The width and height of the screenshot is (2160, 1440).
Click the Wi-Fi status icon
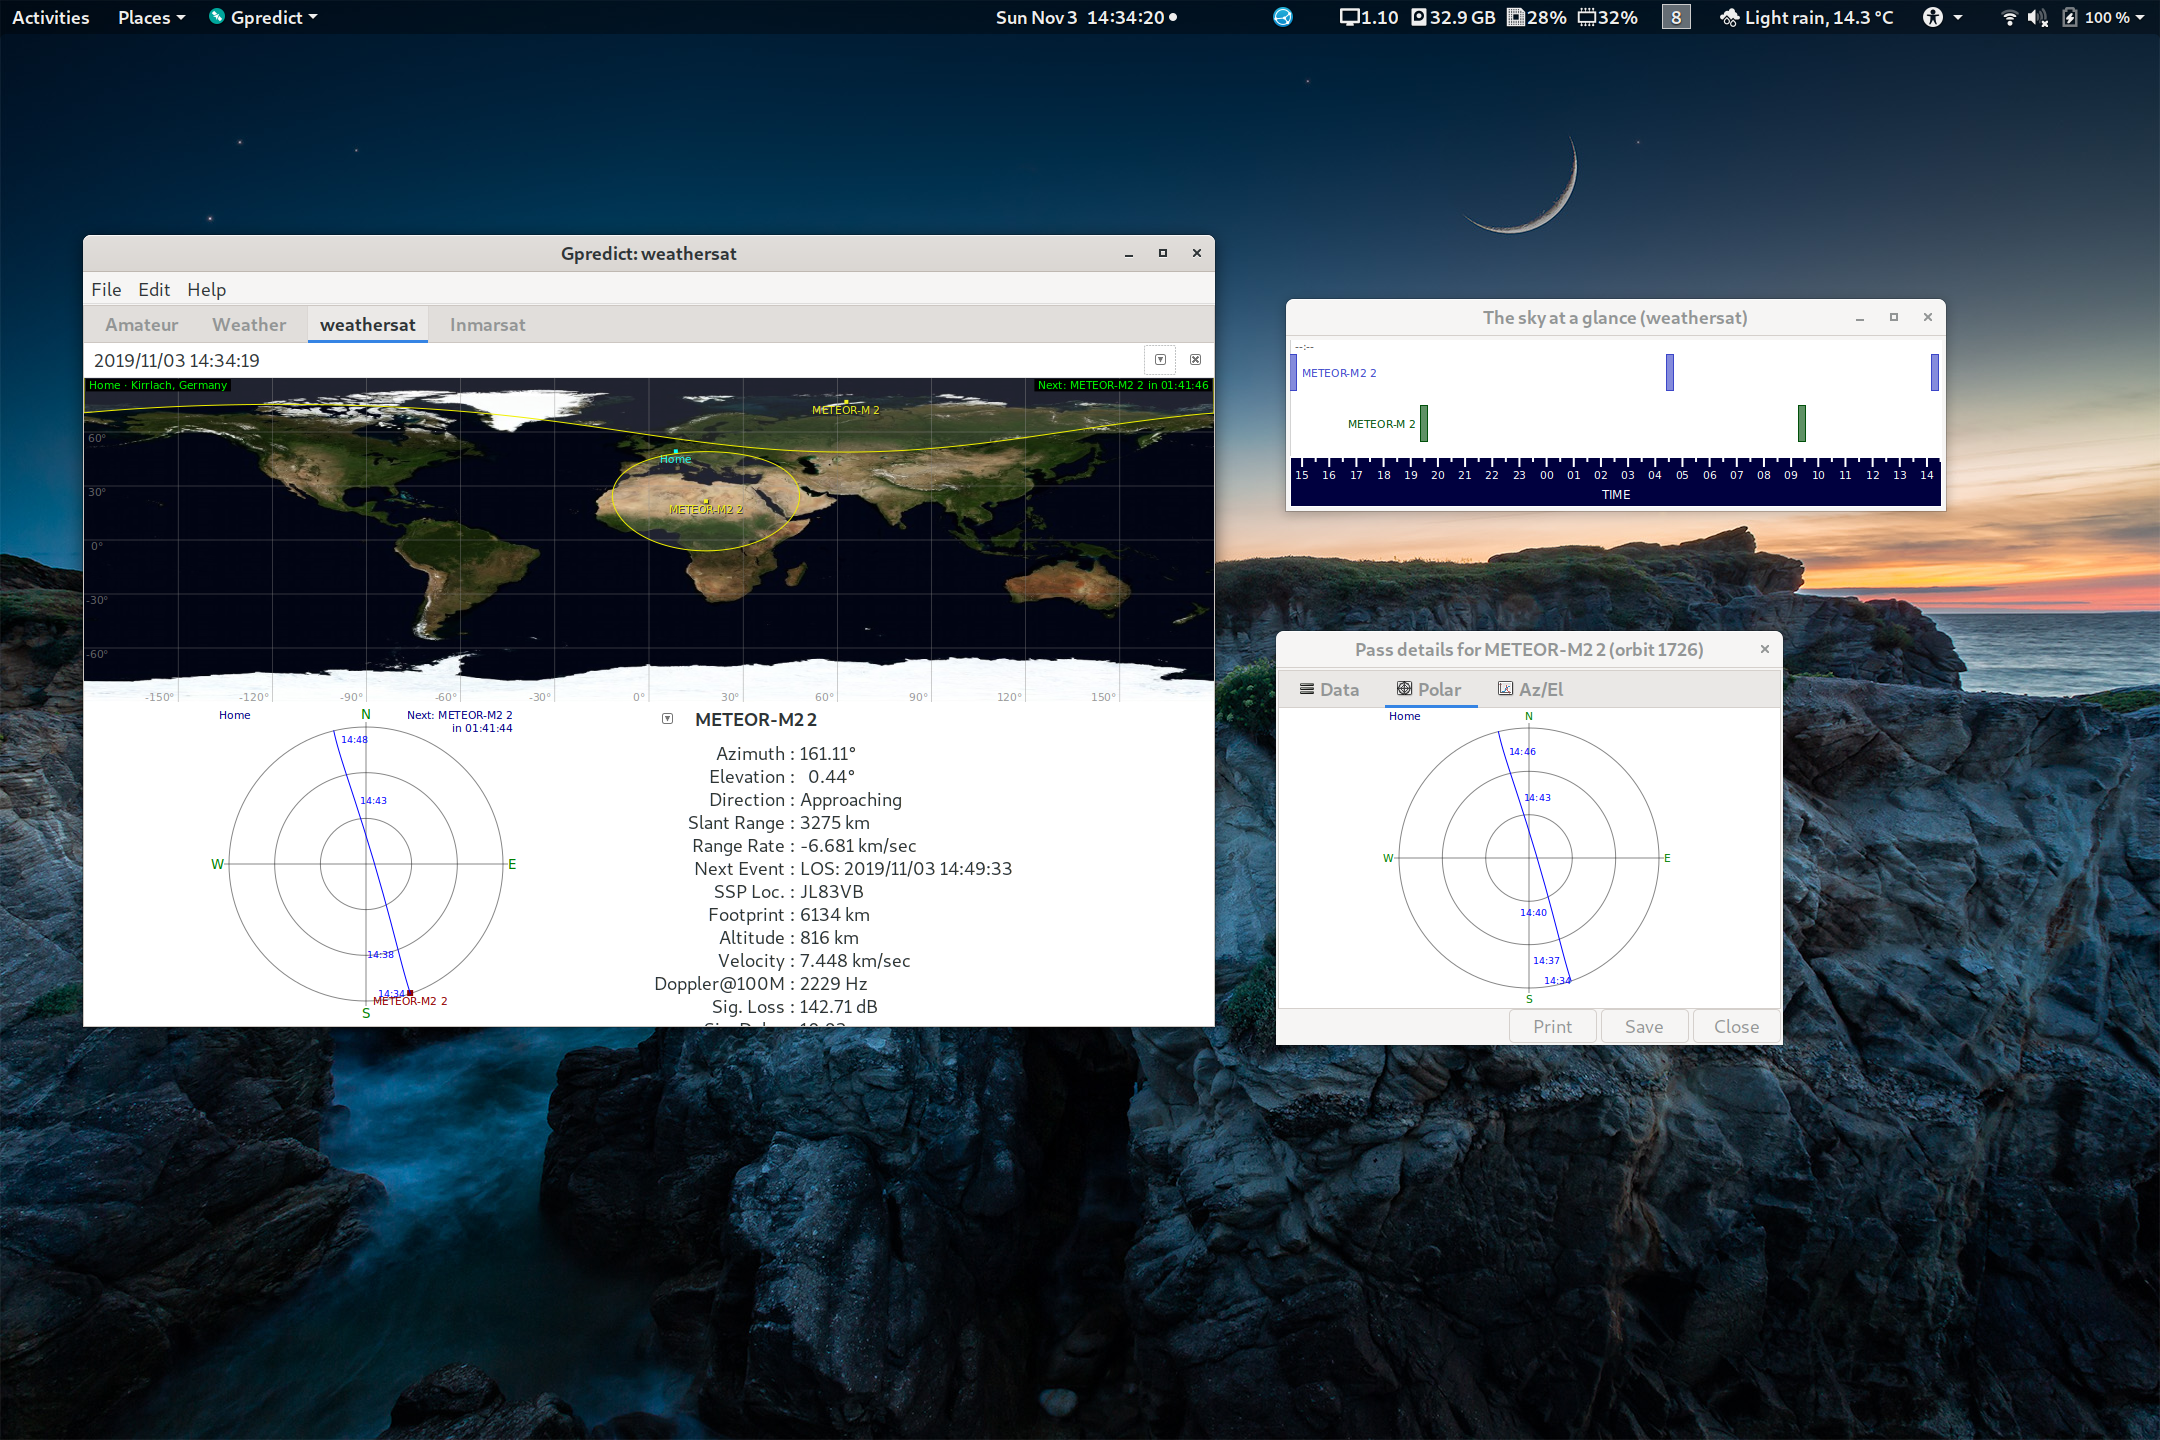click(x=2009, y=17)
